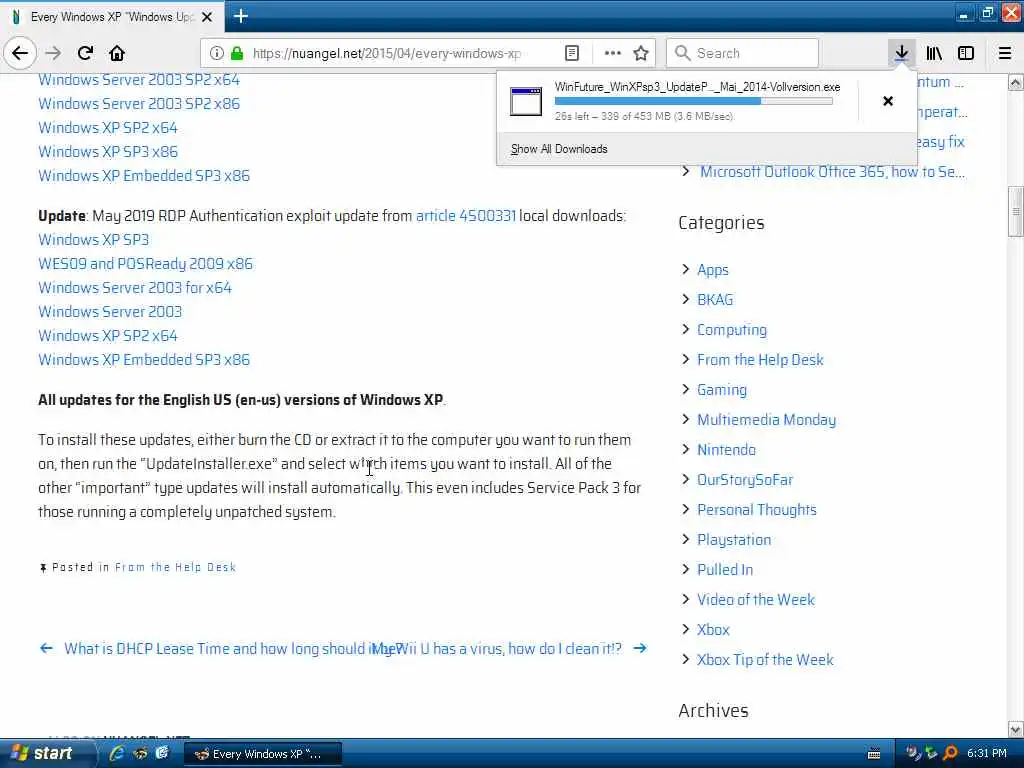Click the green secure padlock icon

tap(237, 53)
